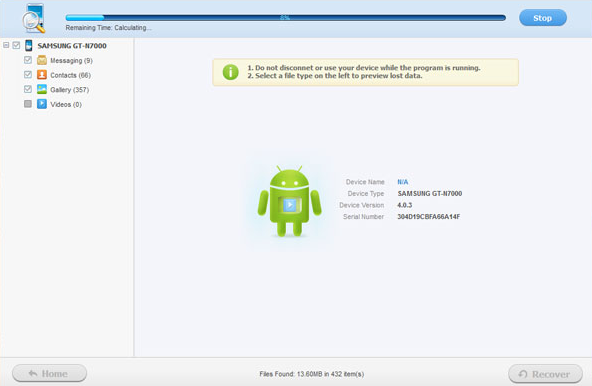Click Remaining Time: Calculating text
The image size is (592, 386).
pos(108,28)
